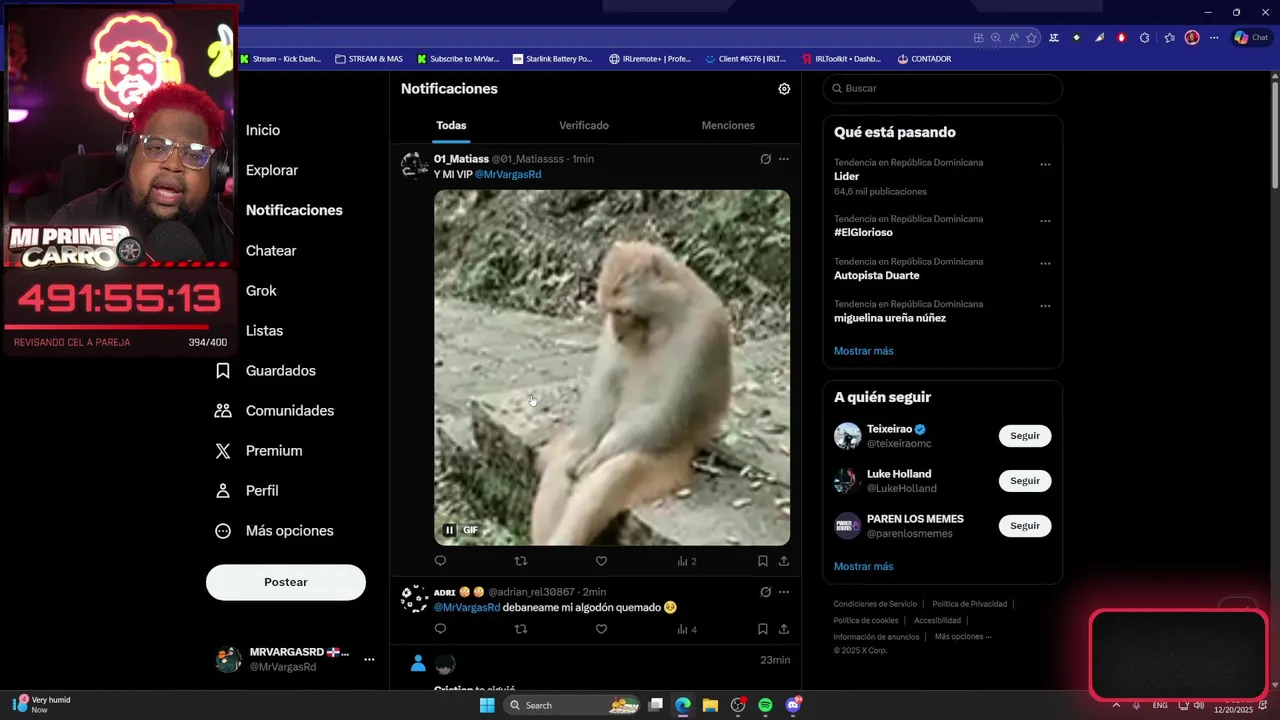
Task: Bookmark adrian_rel30867 post
Action: [762, 629]
